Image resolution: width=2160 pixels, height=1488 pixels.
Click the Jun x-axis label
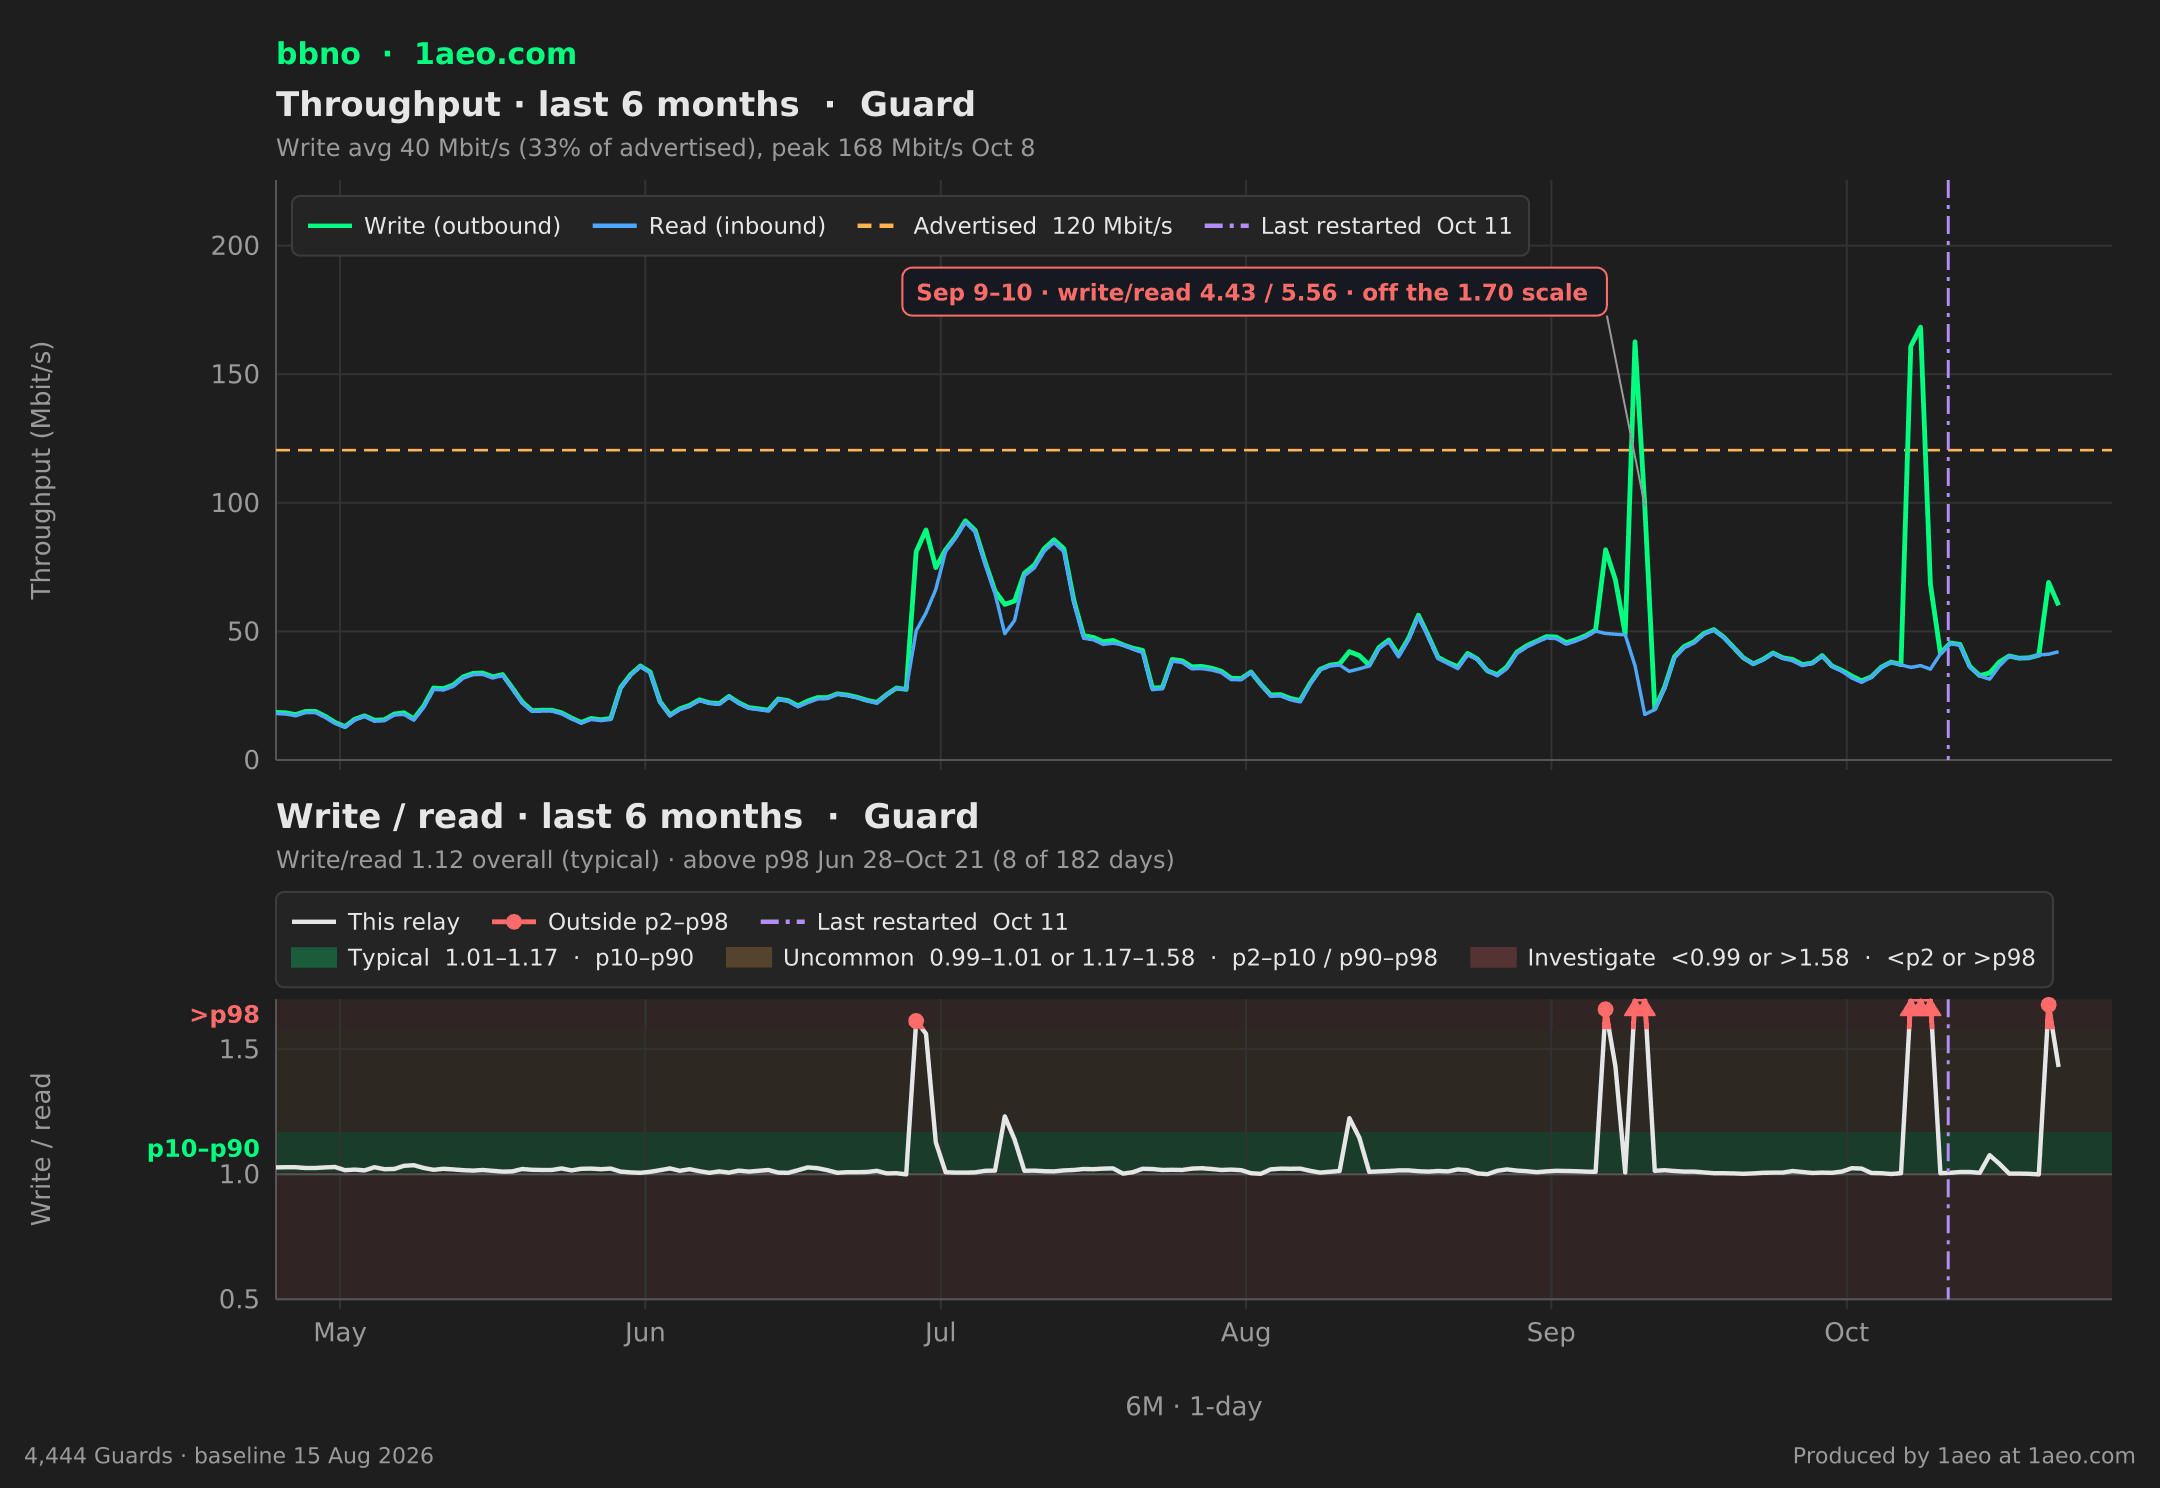coord(645,1333)
